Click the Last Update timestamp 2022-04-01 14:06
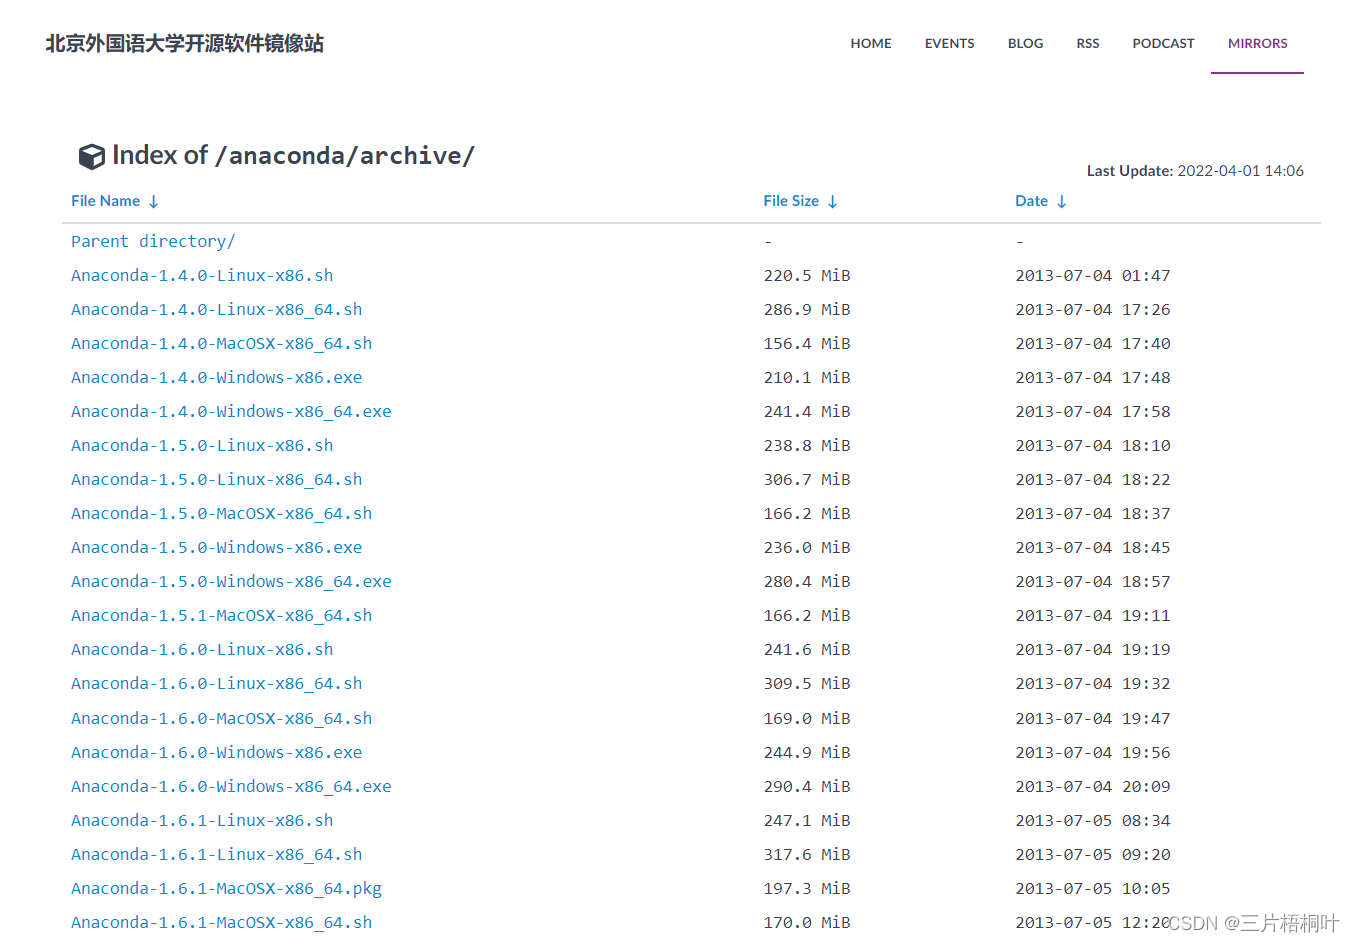The height and width of the screenshot is (942, 1355). (x=1240, y=171)
